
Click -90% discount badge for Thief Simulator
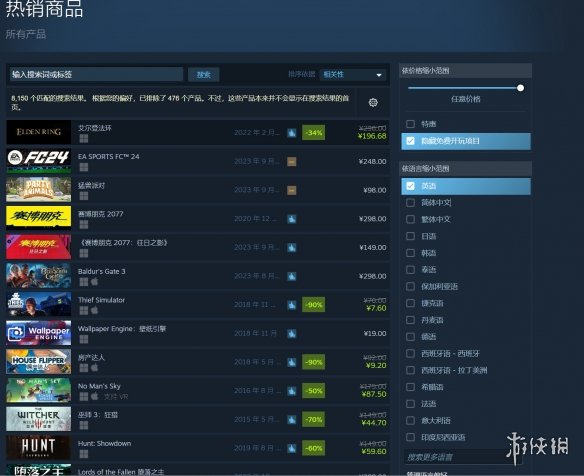click(x=313, y=305)
